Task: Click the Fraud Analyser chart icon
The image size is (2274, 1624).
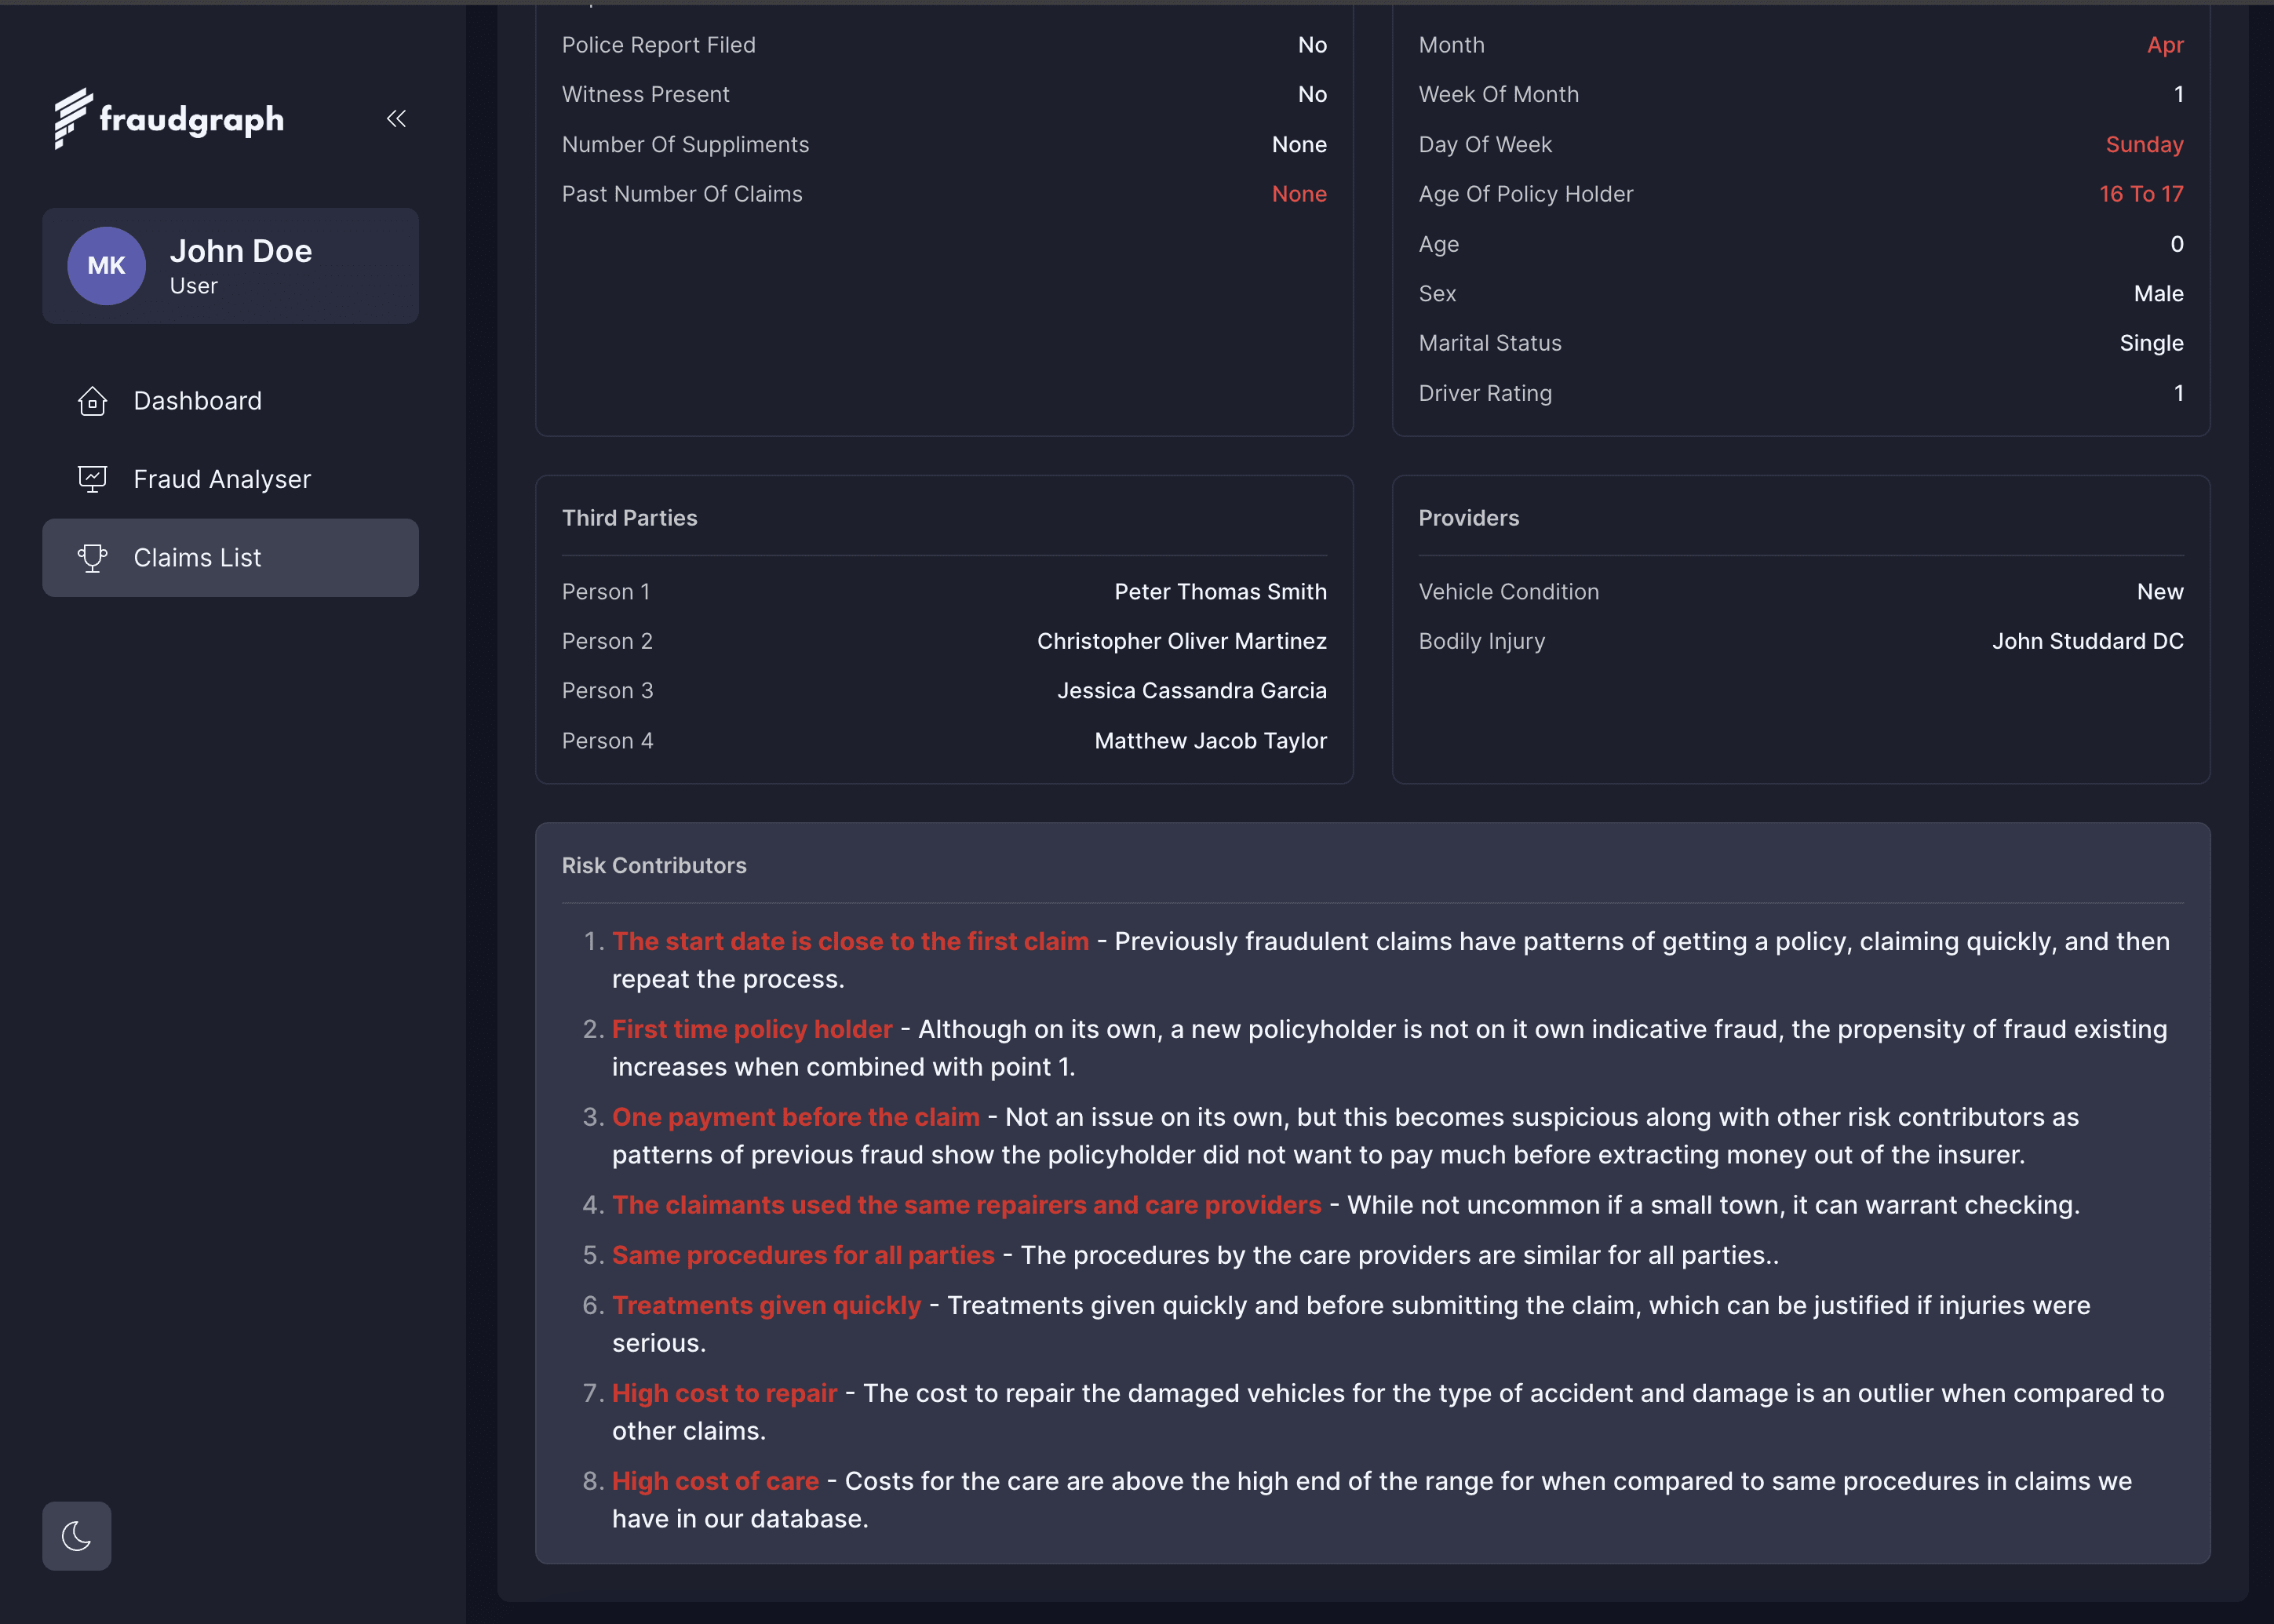Action: 92,479
